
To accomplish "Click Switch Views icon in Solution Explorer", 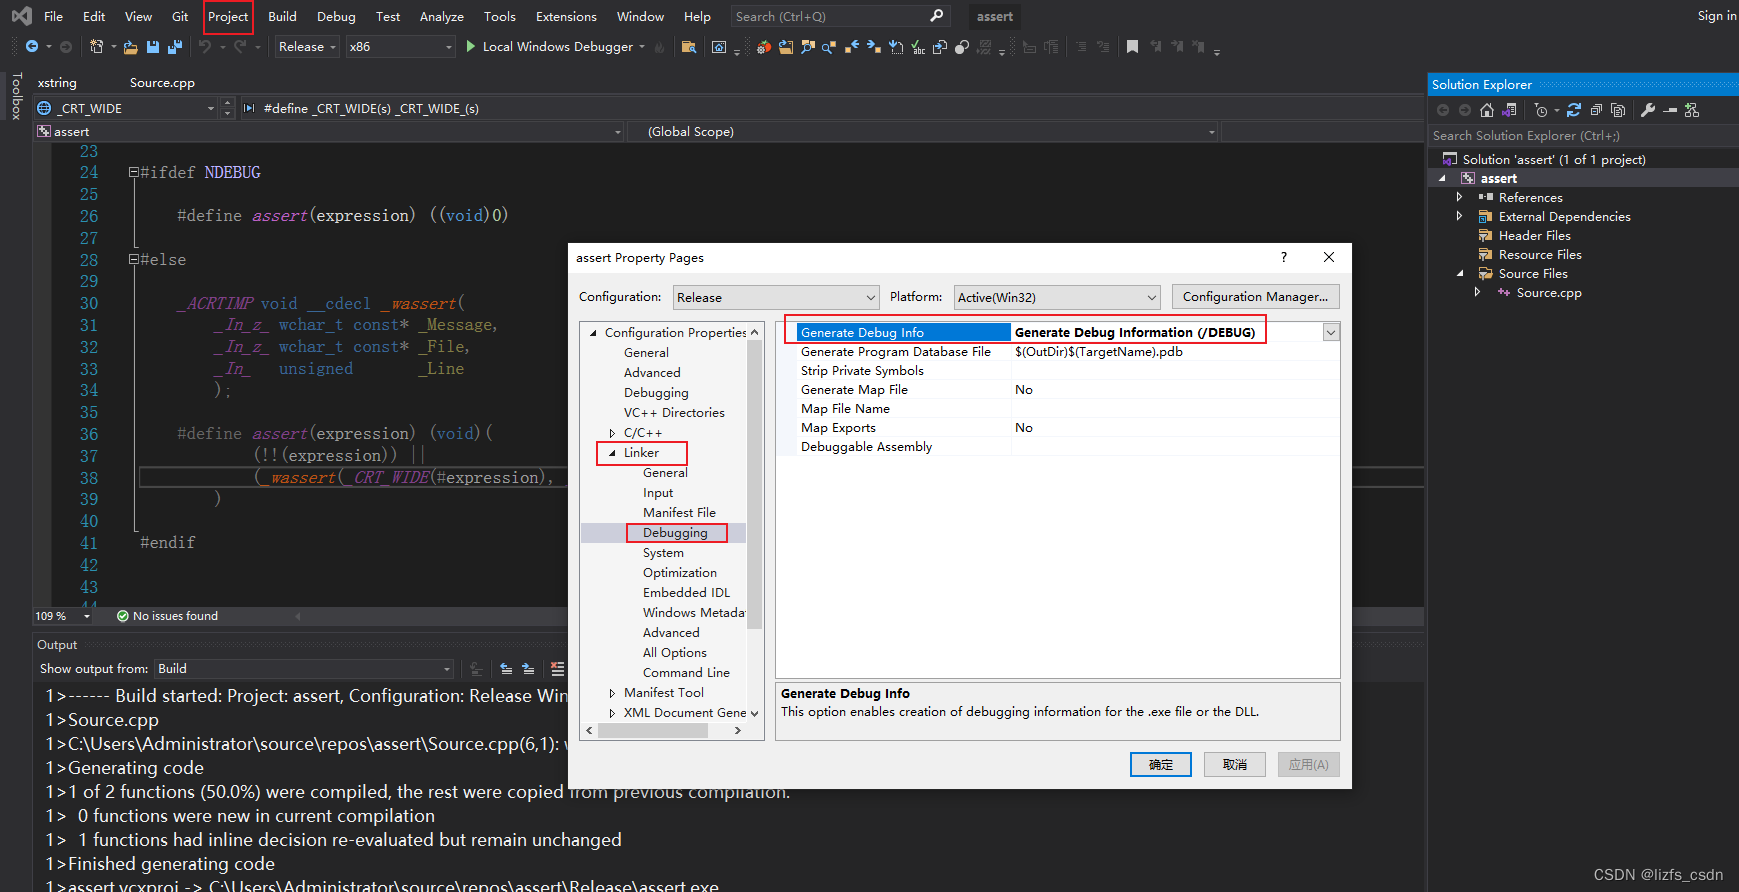I will 1509,110.
